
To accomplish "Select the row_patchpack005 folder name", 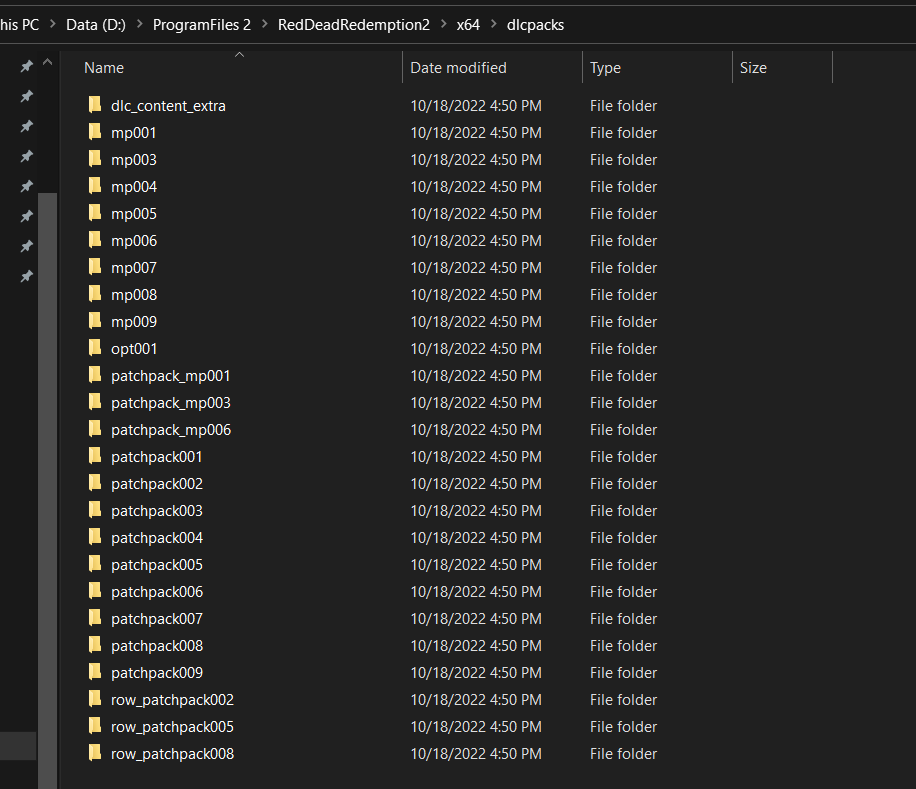I will (172, 727).
